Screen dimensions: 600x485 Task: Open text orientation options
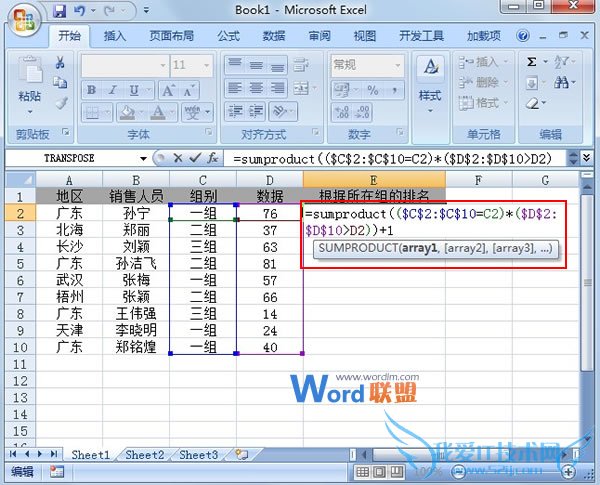pyautogui.click(x=282, y=112)
